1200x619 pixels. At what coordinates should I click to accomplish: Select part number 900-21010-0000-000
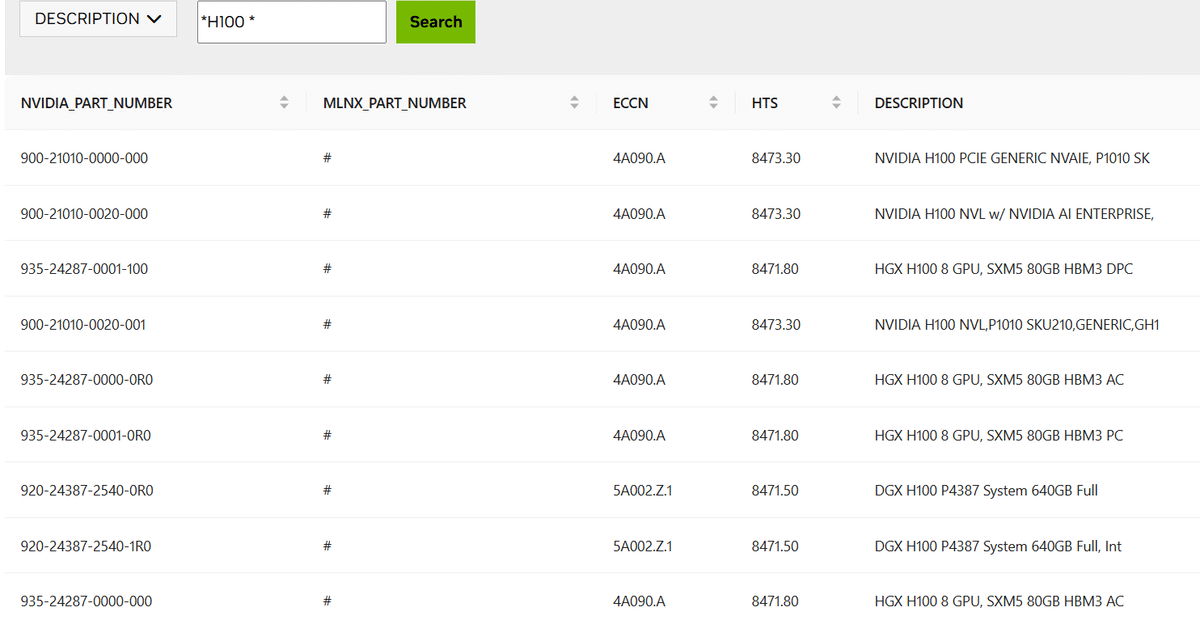coord(84,158)
